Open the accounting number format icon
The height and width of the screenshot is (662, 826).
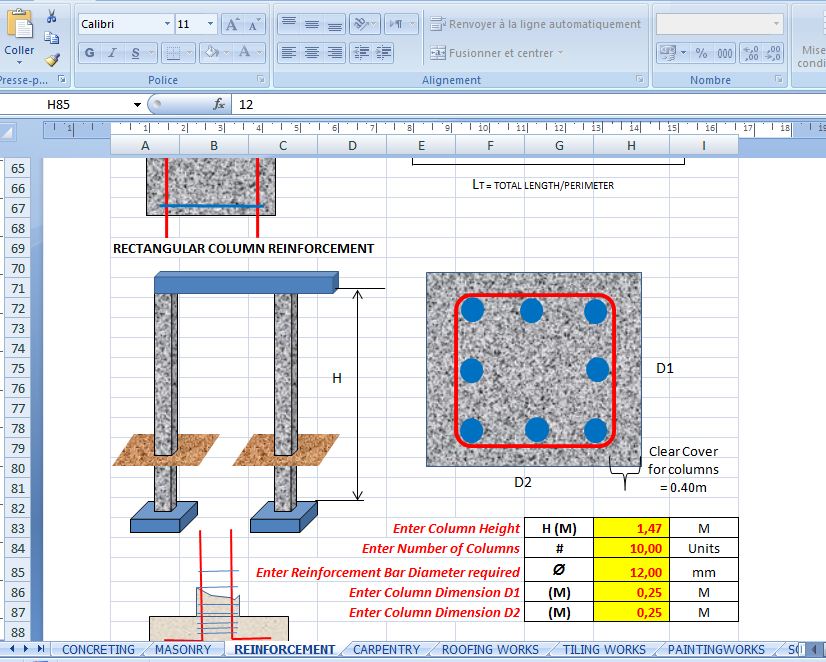668,53
